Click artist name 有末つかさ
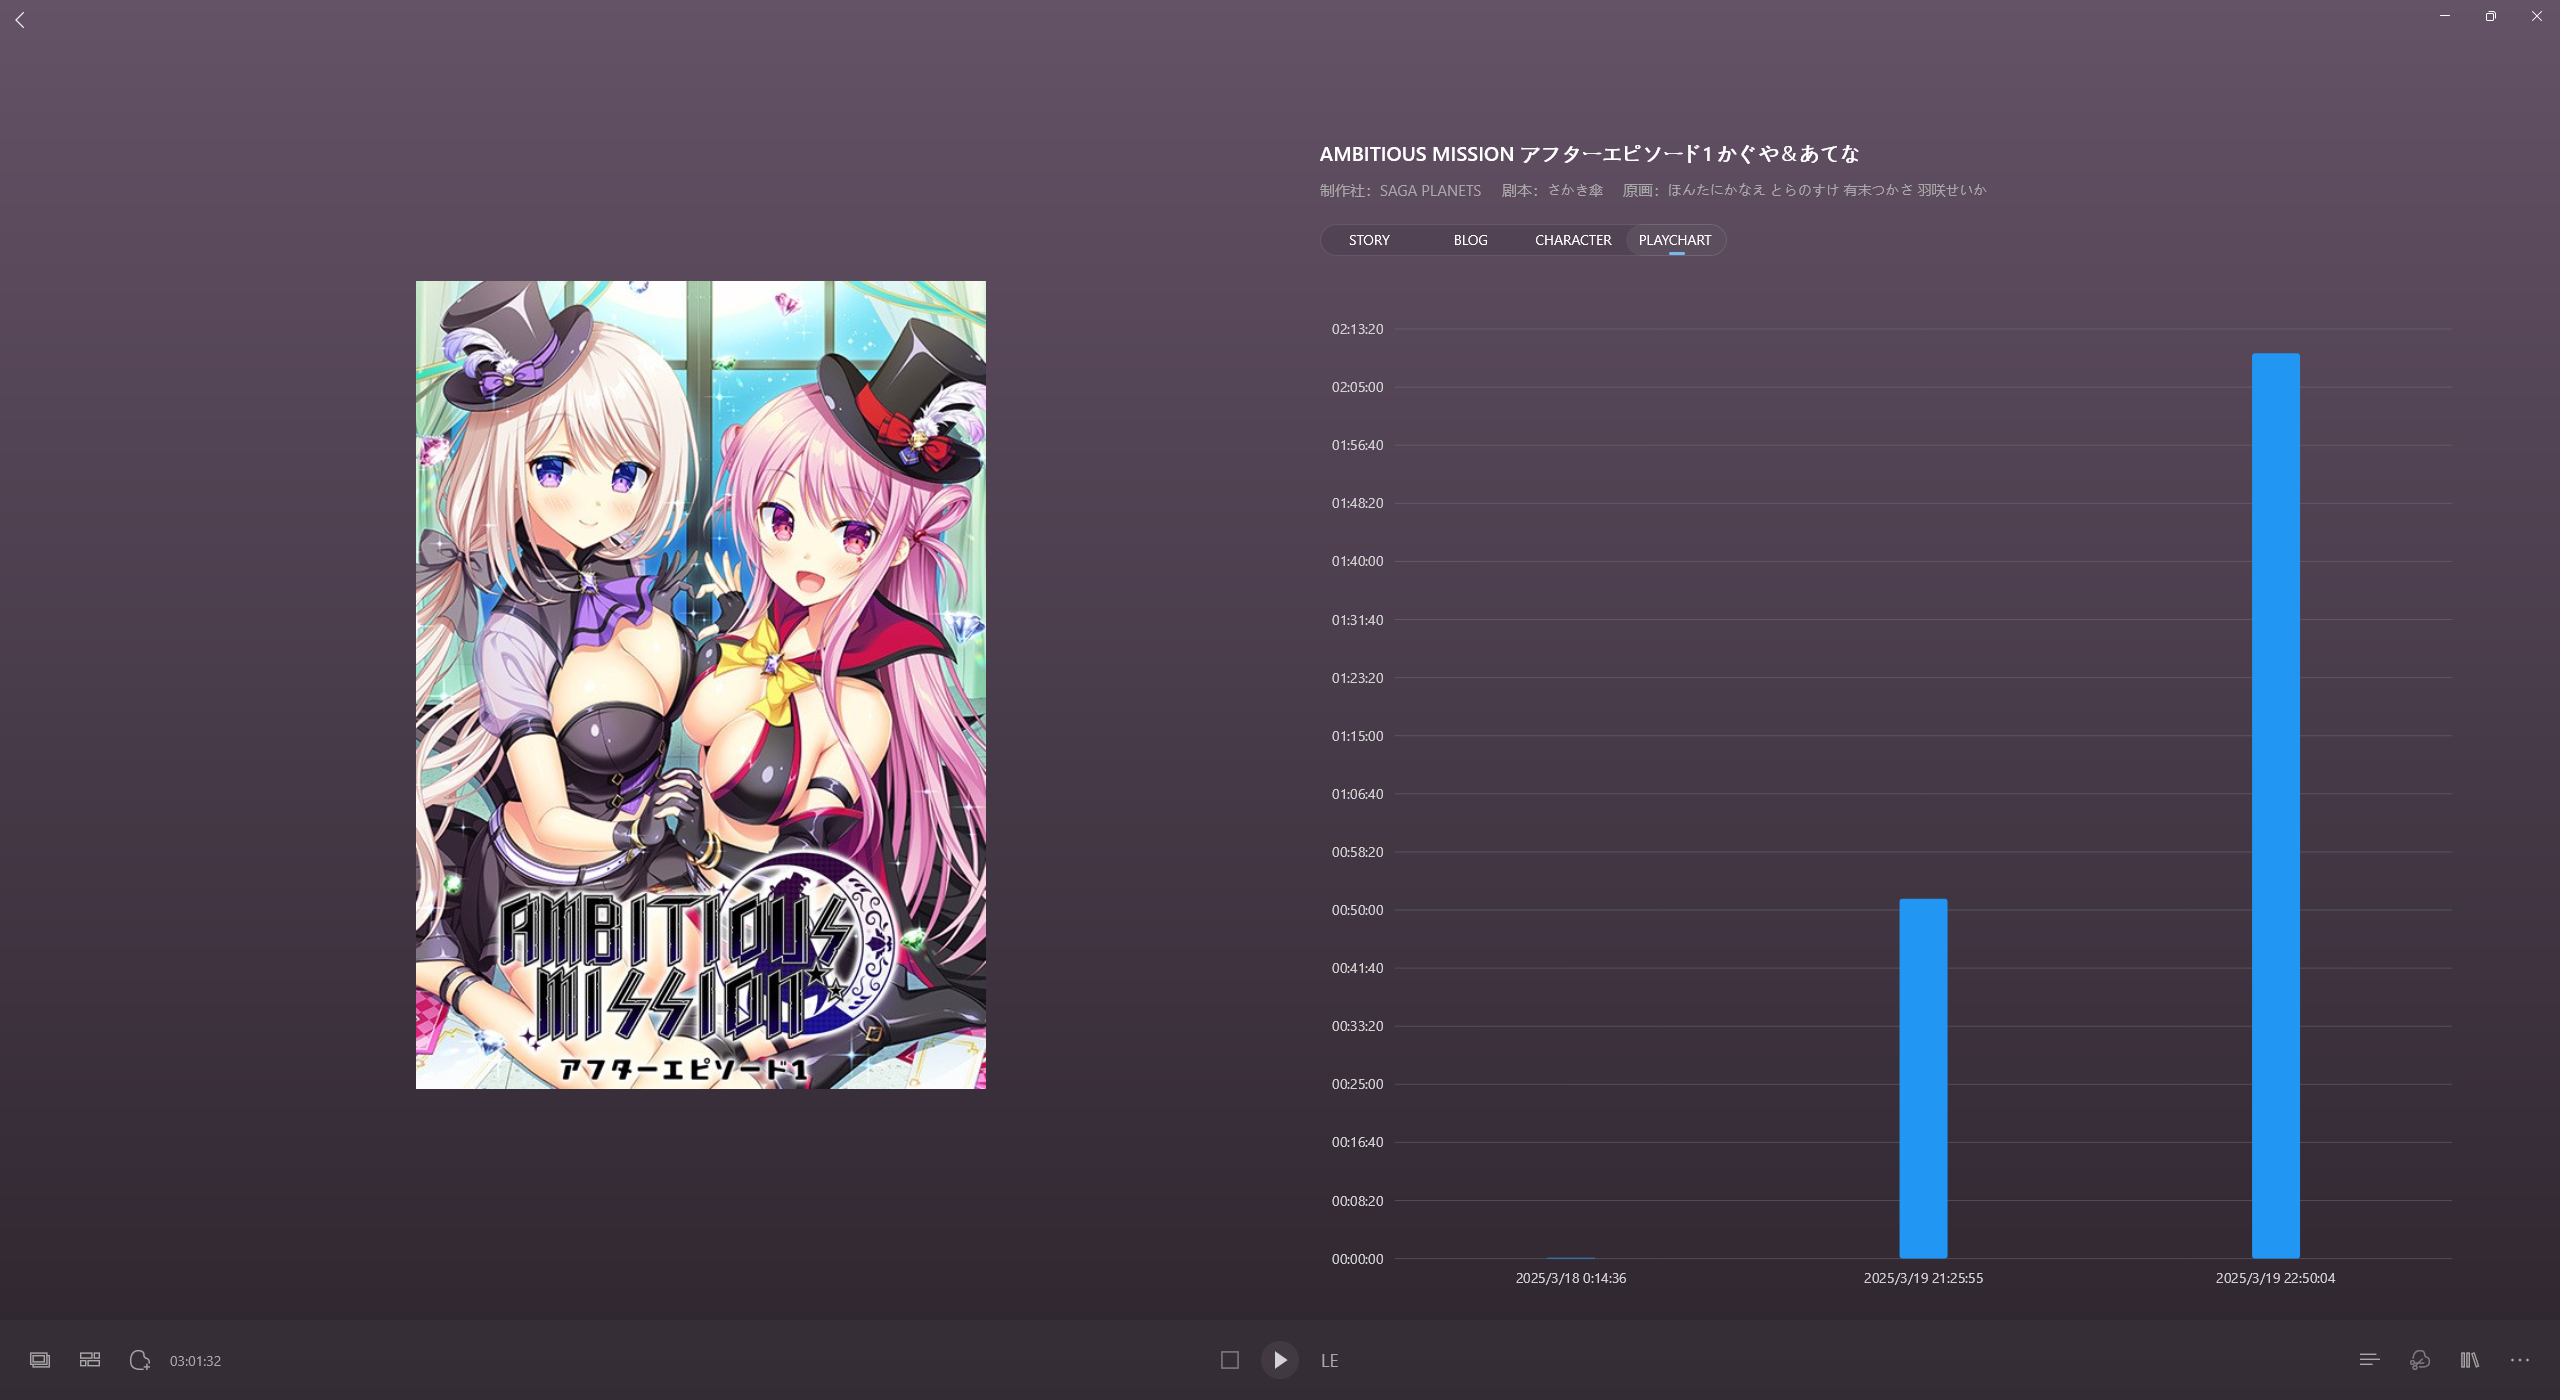2560x1400 pixels. [x=1878, y=190]
